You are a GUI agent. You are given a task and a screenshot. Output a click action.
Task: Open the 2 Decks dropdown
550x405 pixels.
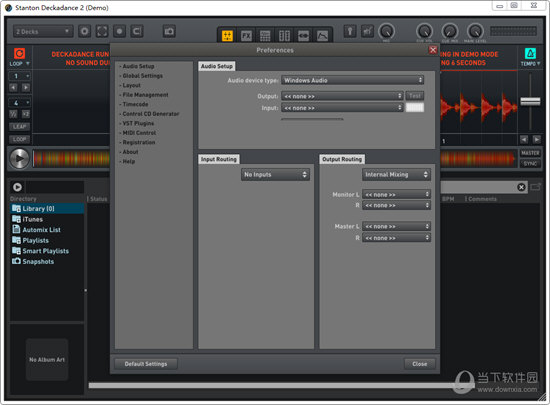43,32
